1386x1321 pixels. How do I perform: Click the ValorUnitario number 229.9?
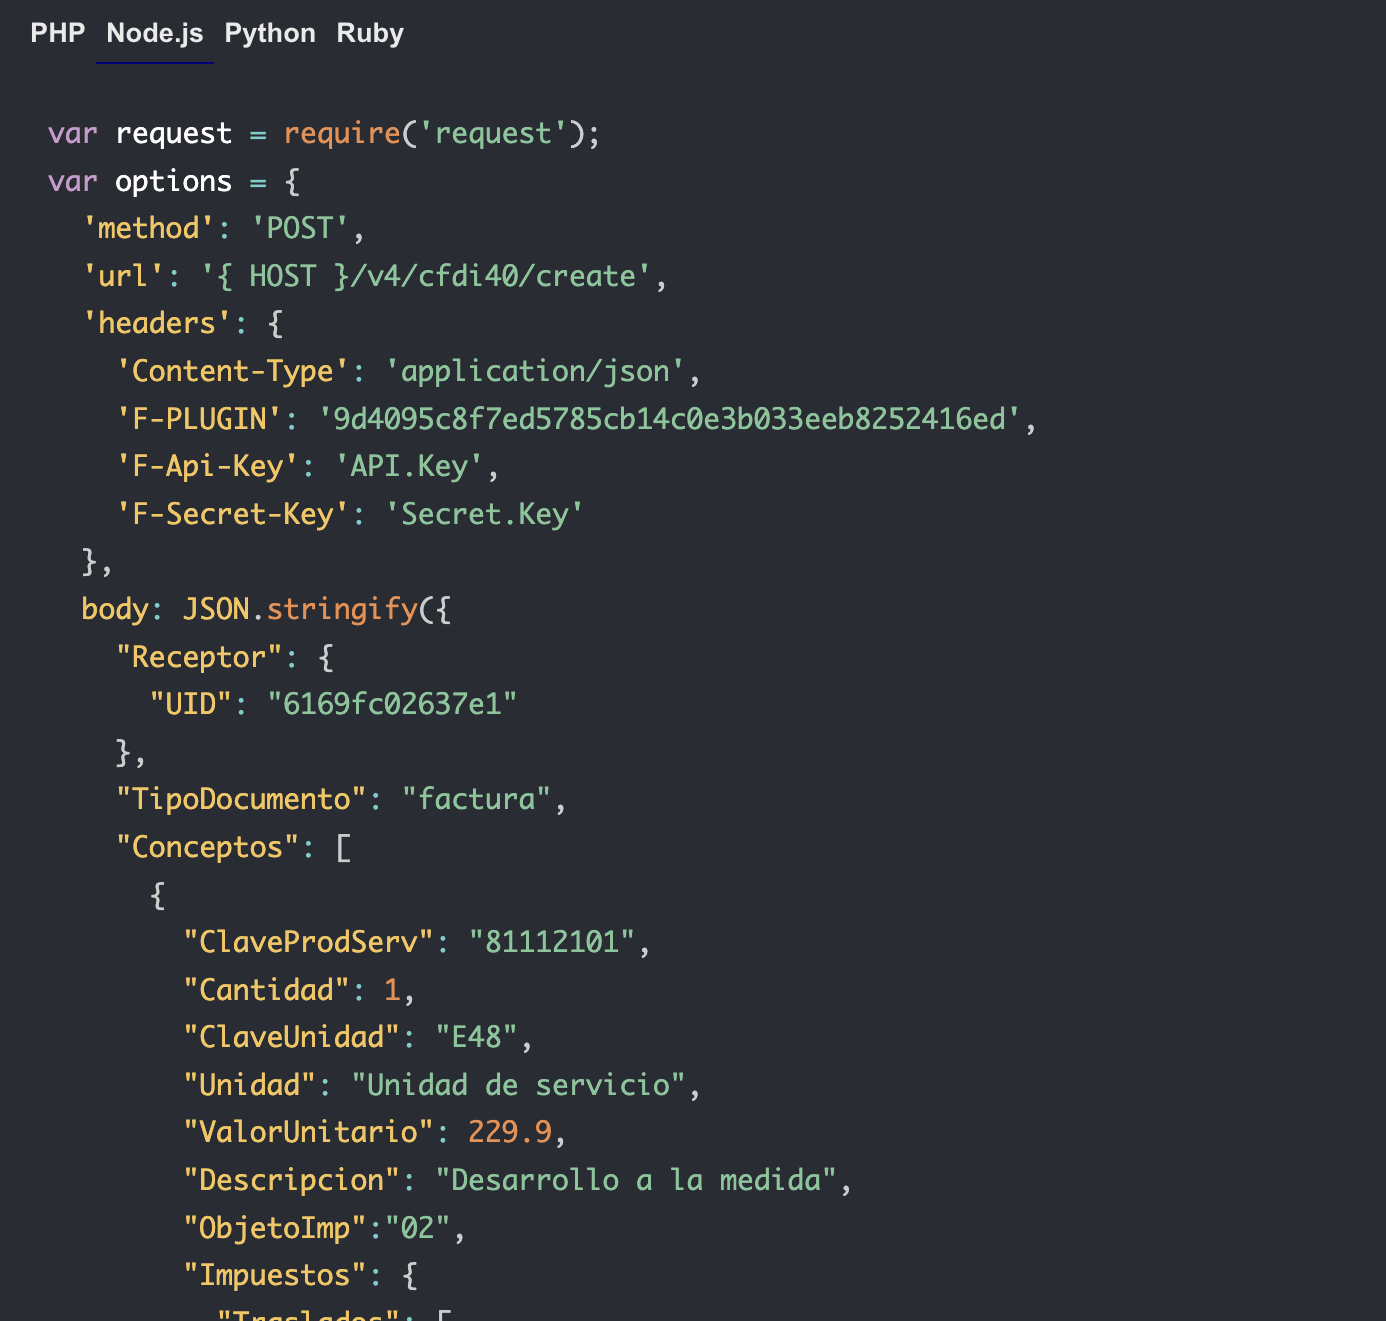(x=510, y=1132)
